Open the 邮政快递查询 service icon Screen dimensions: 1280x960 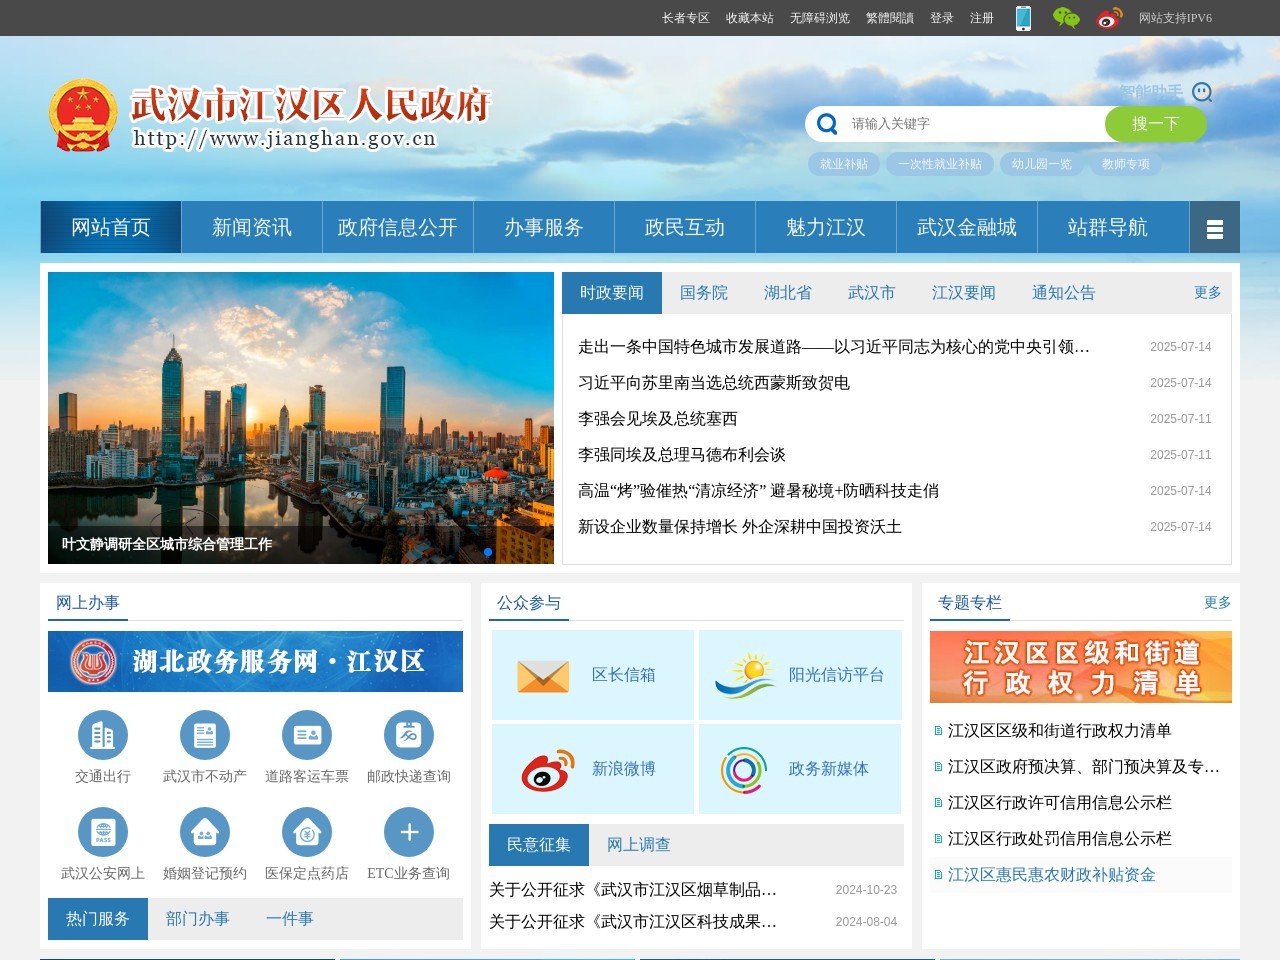(x=409, y=735)
